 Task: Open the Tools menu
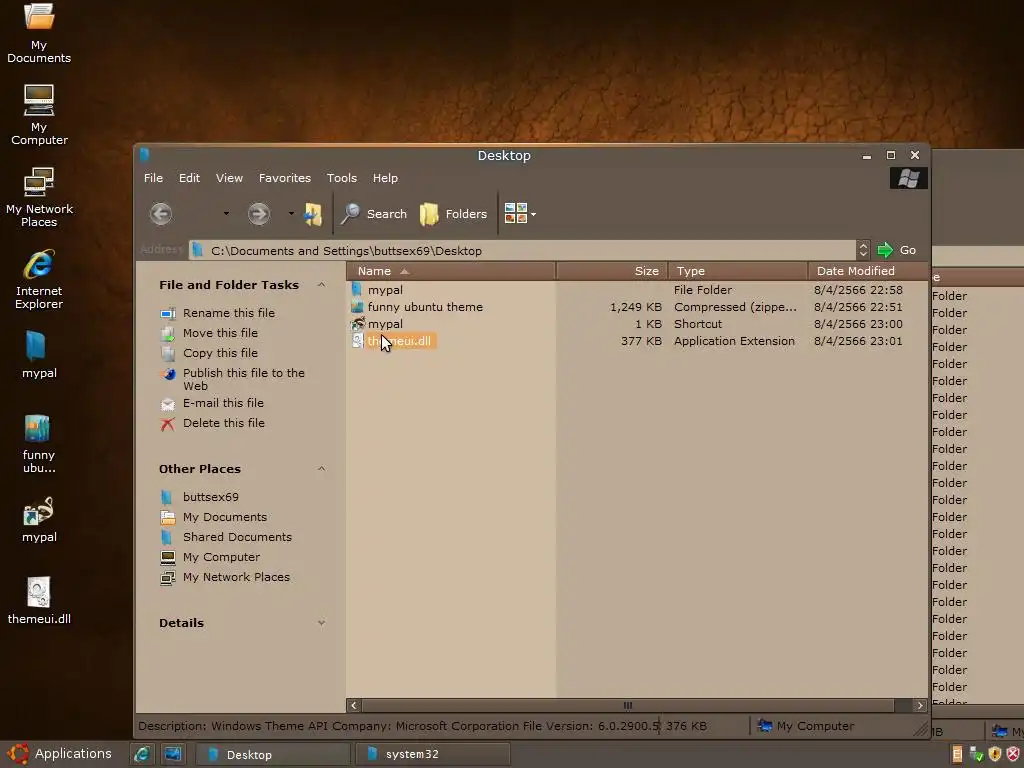[342, 178]
